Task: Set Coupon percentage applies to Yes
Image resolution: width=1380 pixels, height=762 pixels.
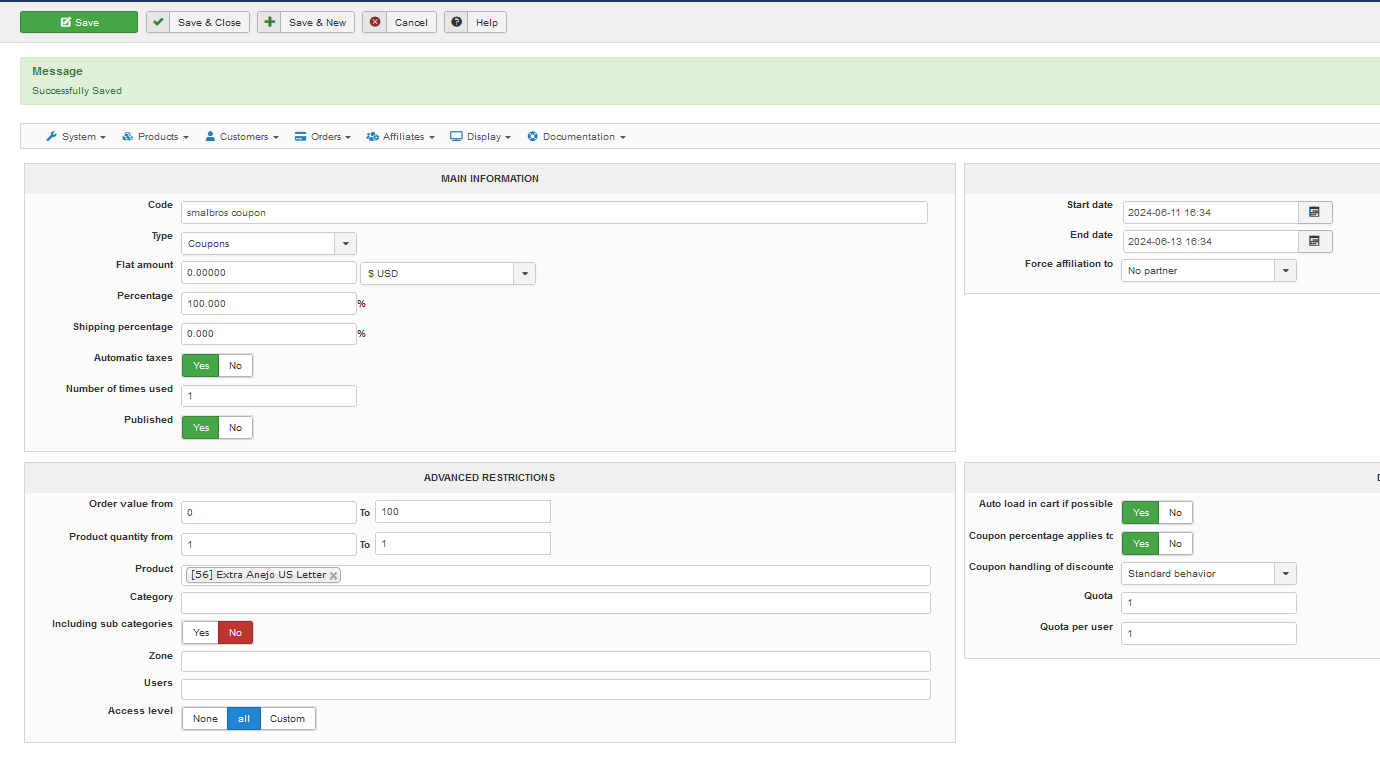Action: tap(1140, 543)
